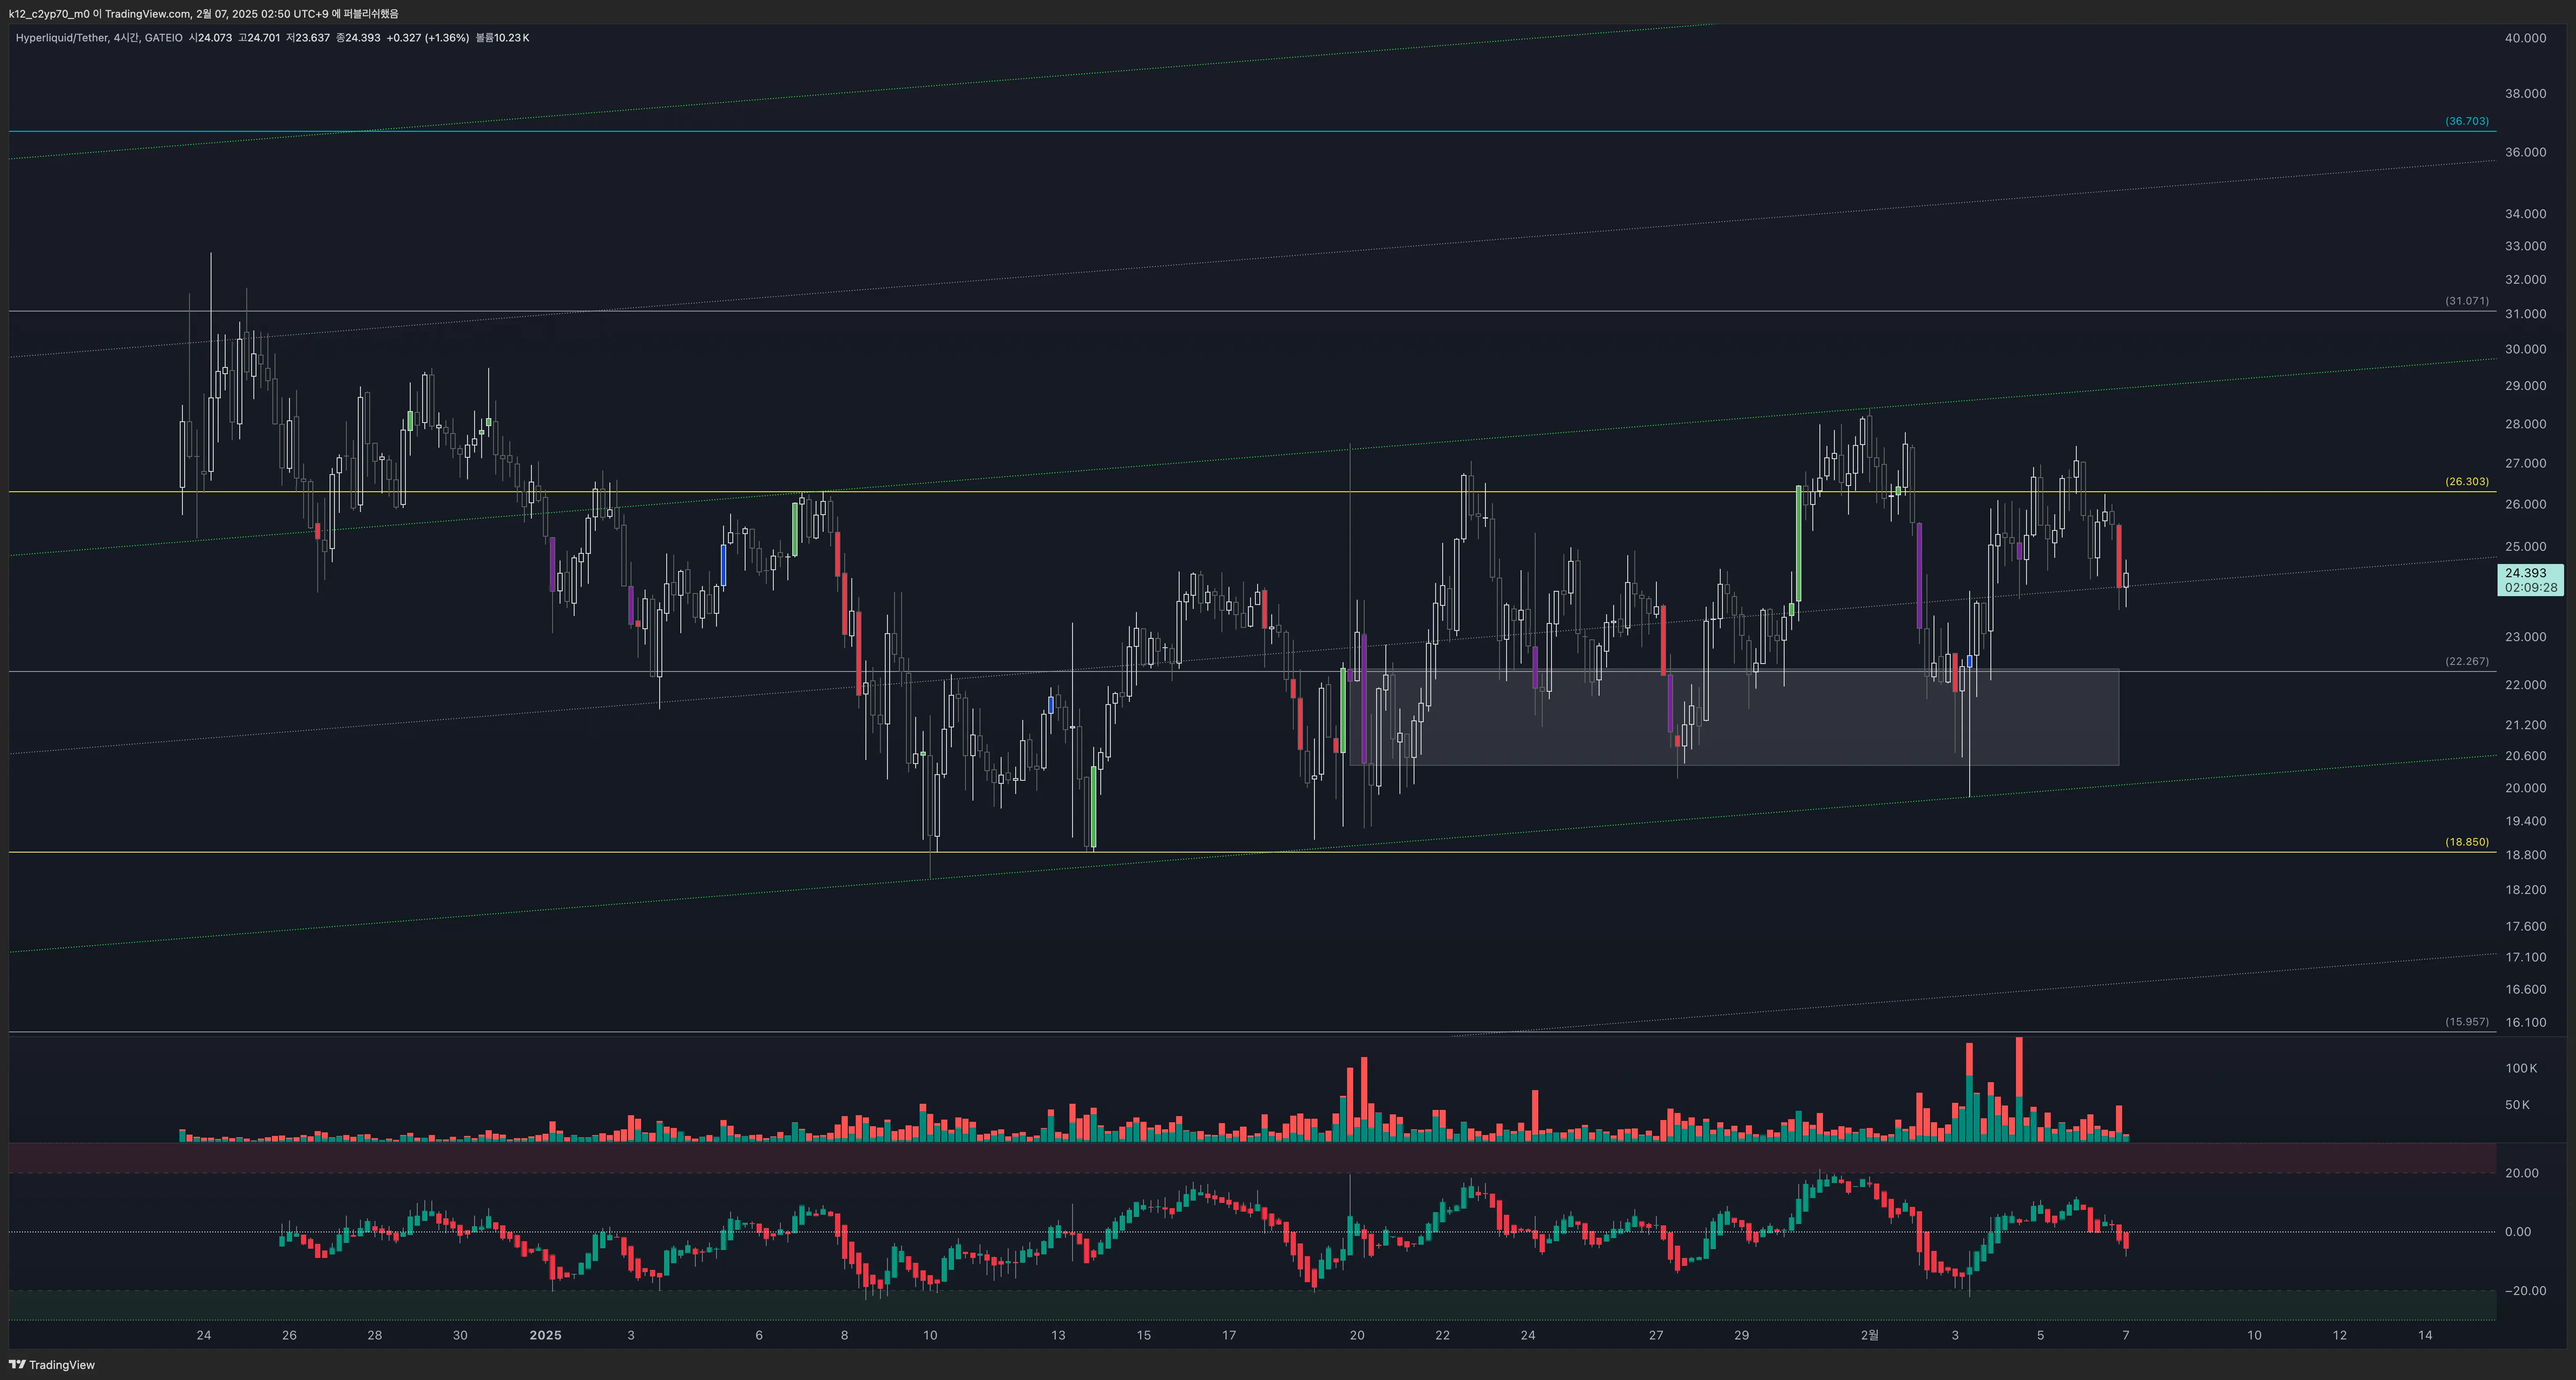Click the open value 시24.073 in legend
This screenshot has width=2576, height=1380.
pos(210,38)
